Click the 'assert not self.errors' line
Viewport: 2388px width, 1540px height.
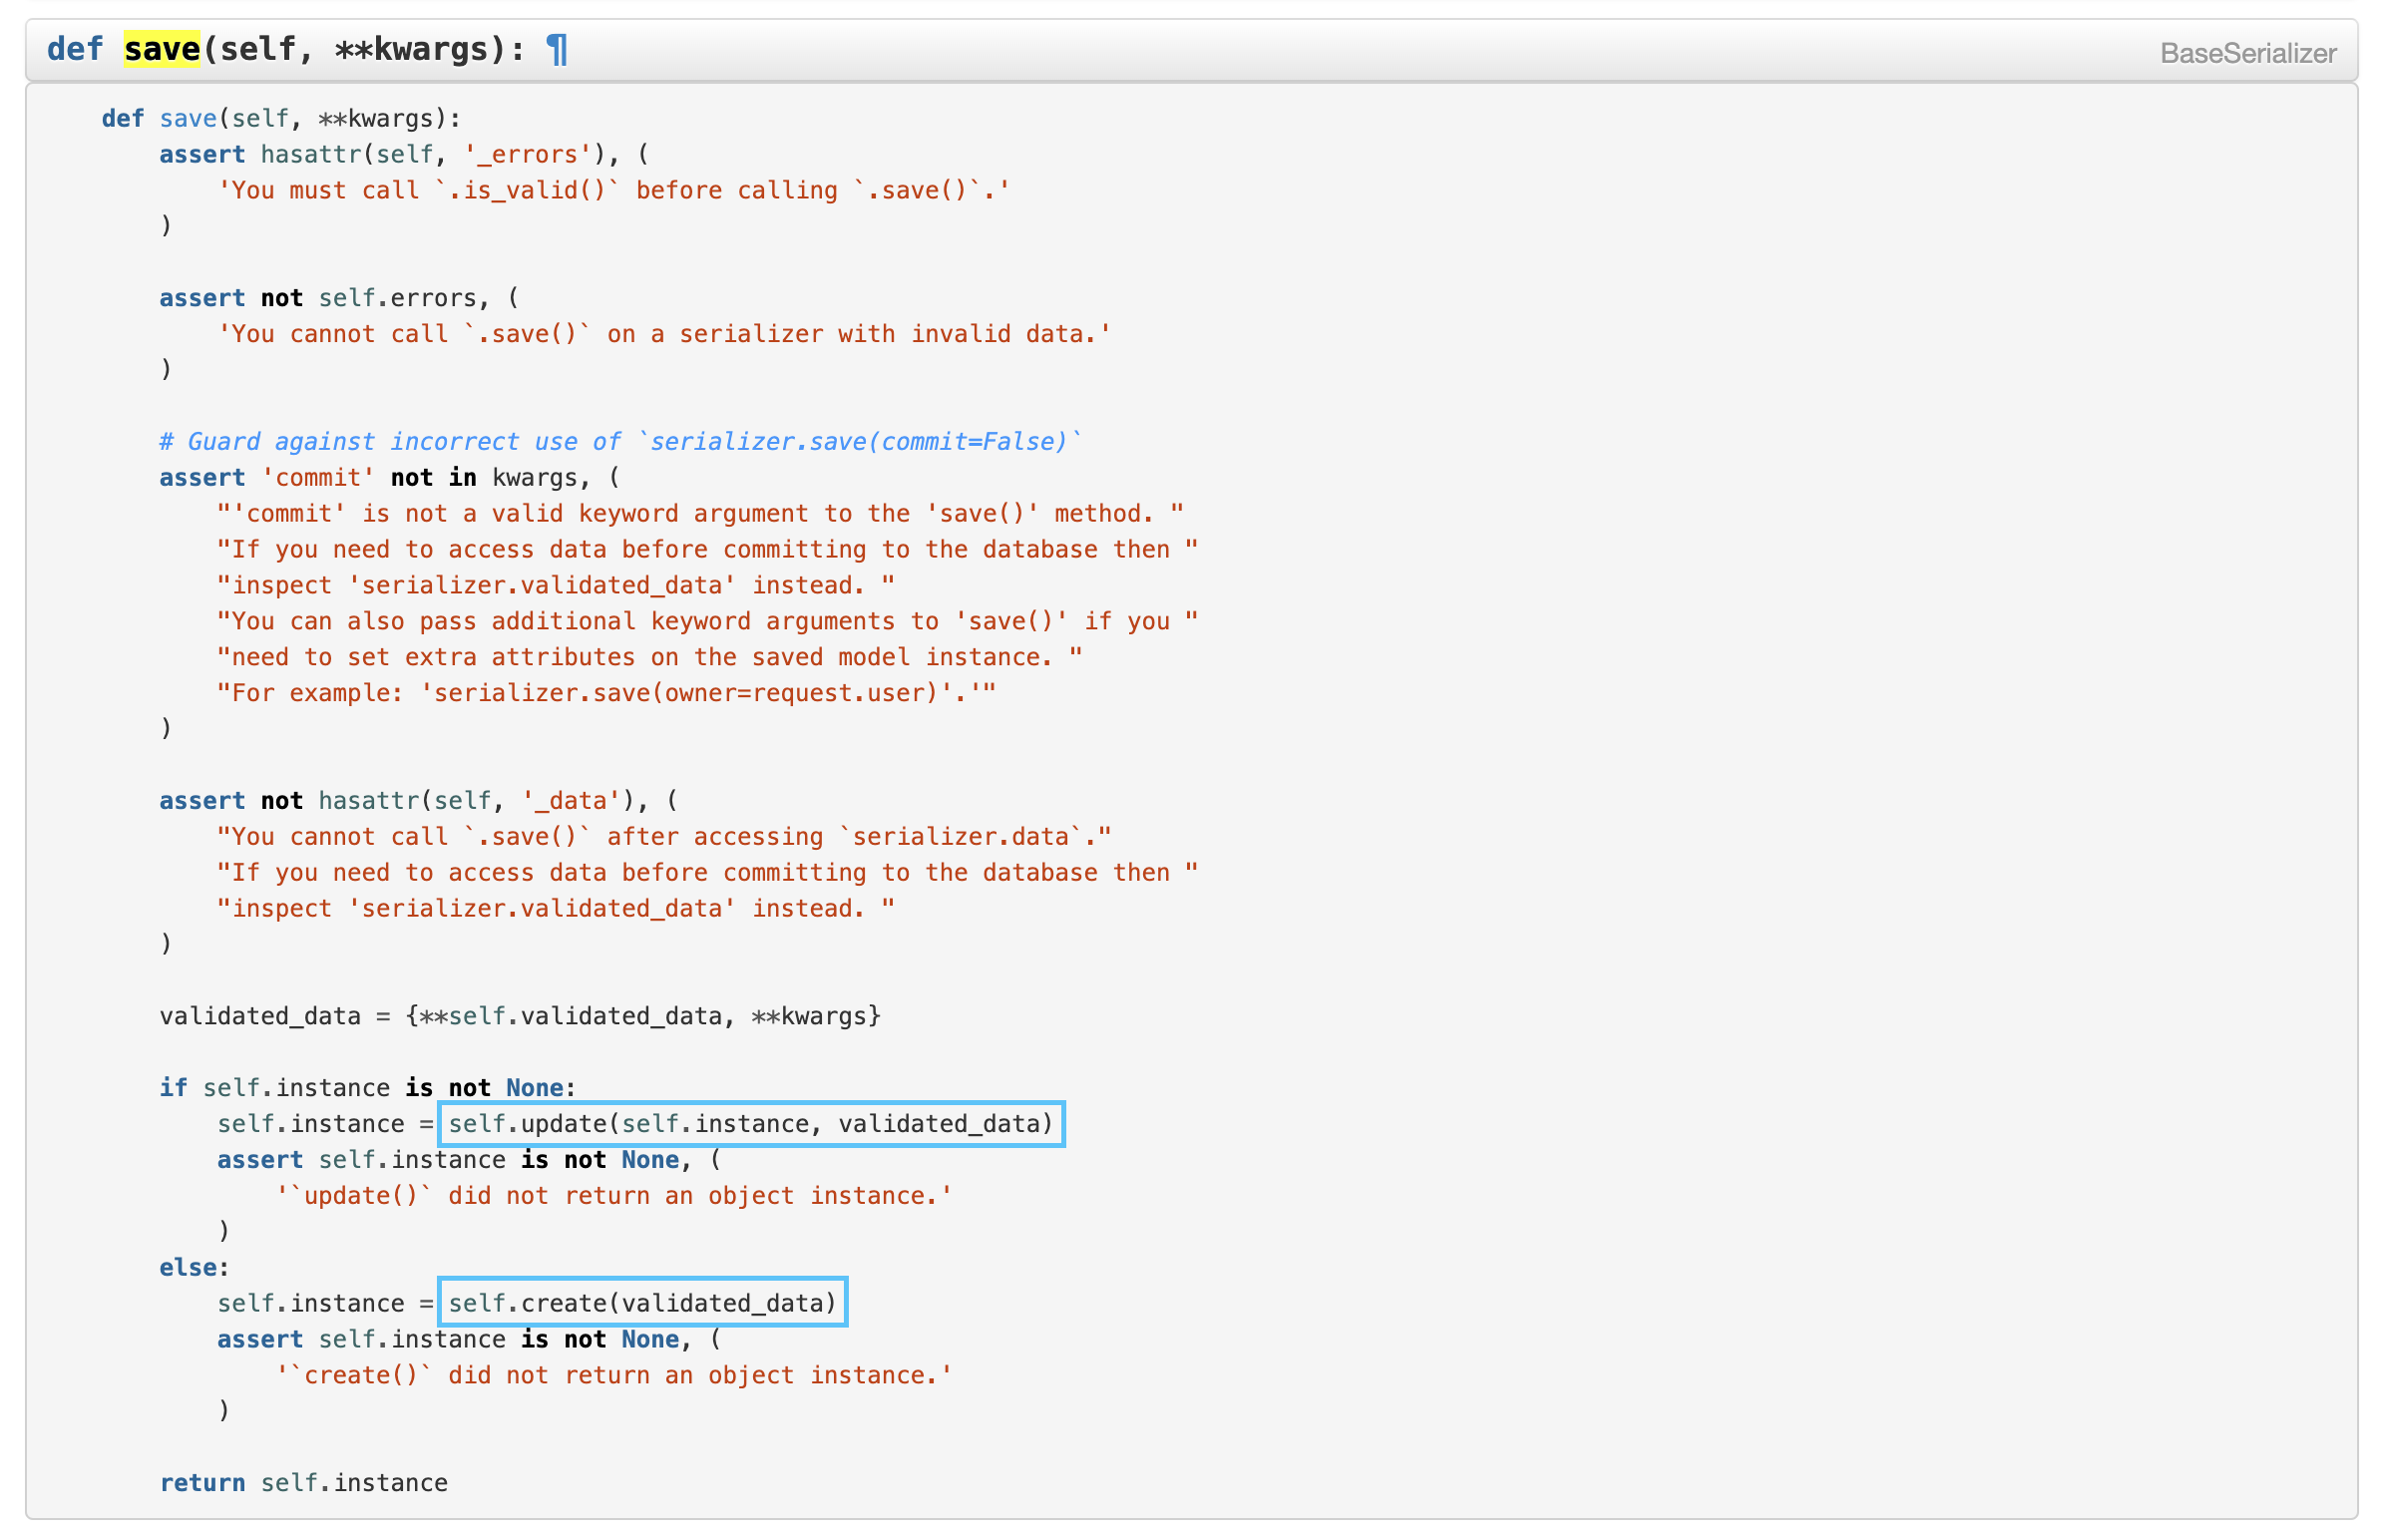click(x=338, y=298)
